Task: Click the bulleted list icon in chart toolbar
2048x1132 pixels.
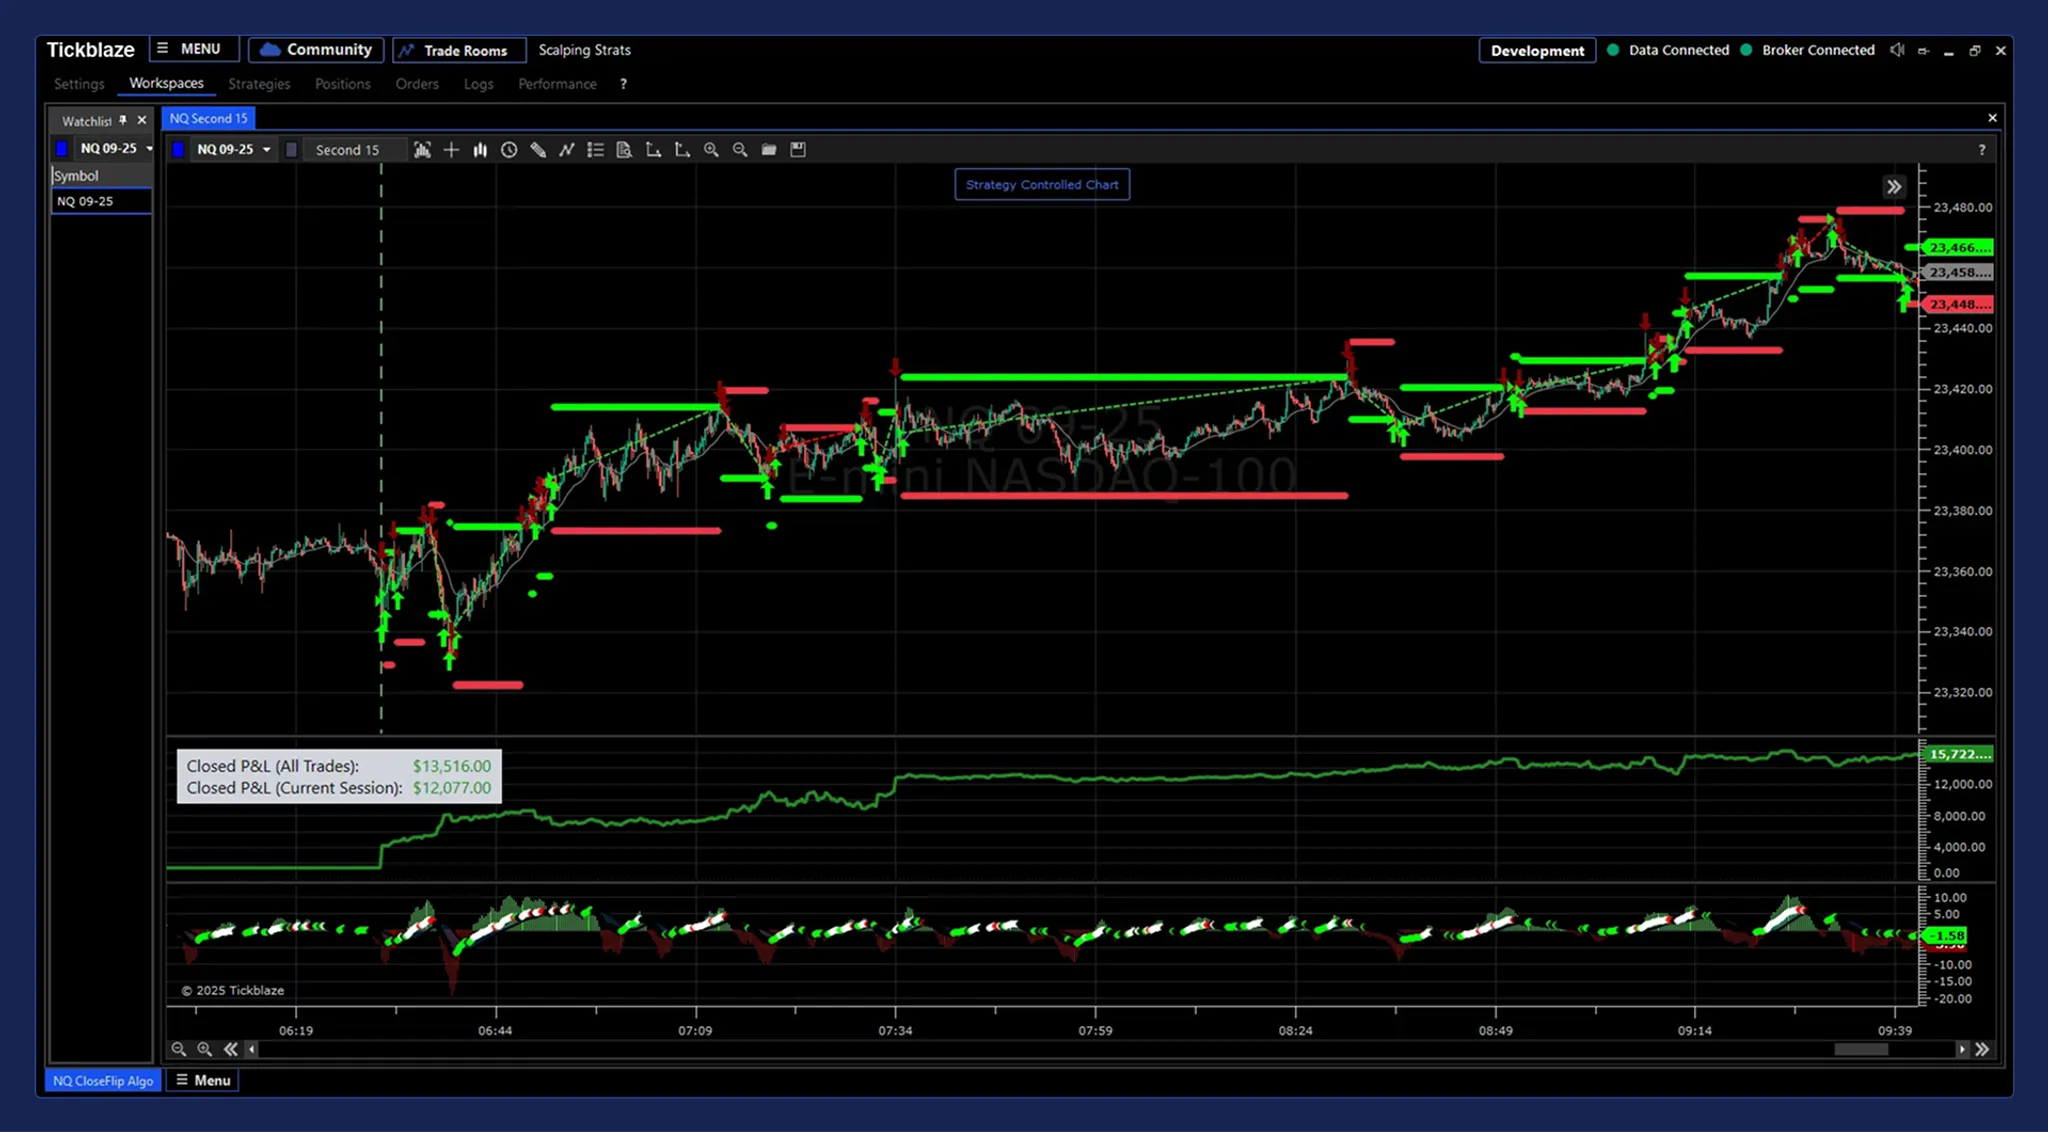Action: point(595,150)
